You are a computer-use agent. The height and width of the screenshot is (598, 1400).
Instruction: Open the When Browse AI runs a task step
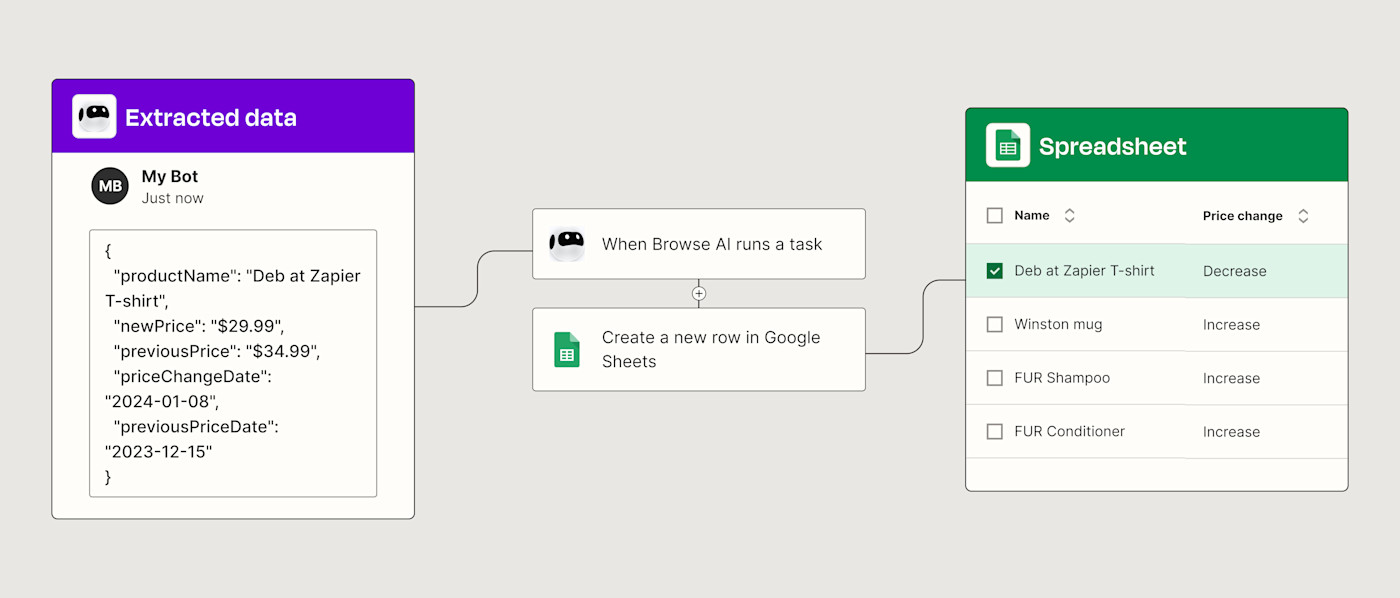tap(711, 244)
